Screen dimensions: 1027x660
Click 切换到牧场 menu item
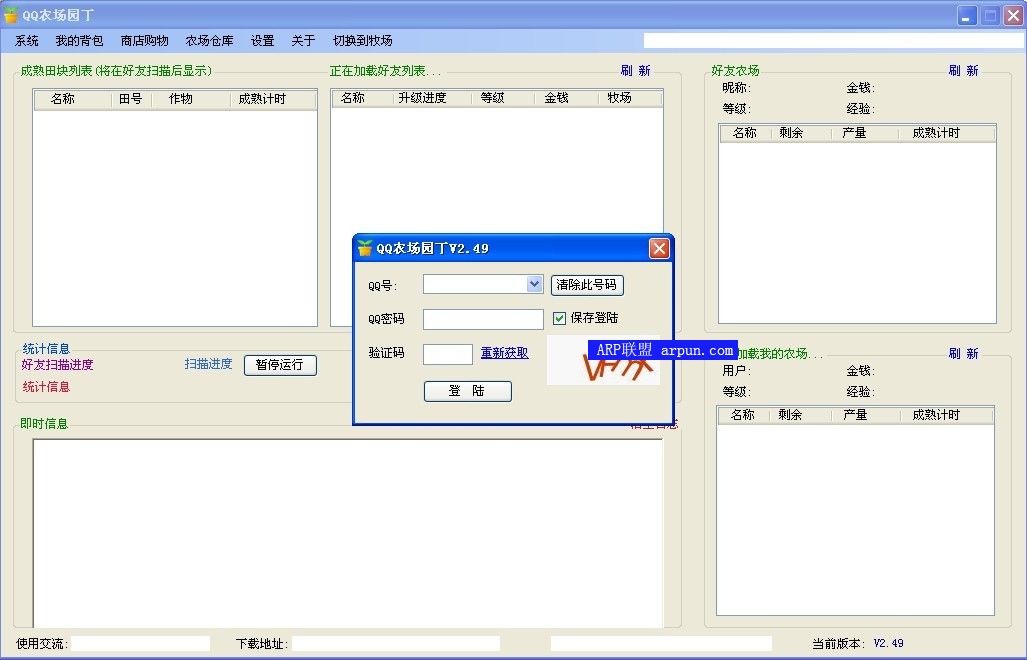pyautogui.click(x=362, y=41)
